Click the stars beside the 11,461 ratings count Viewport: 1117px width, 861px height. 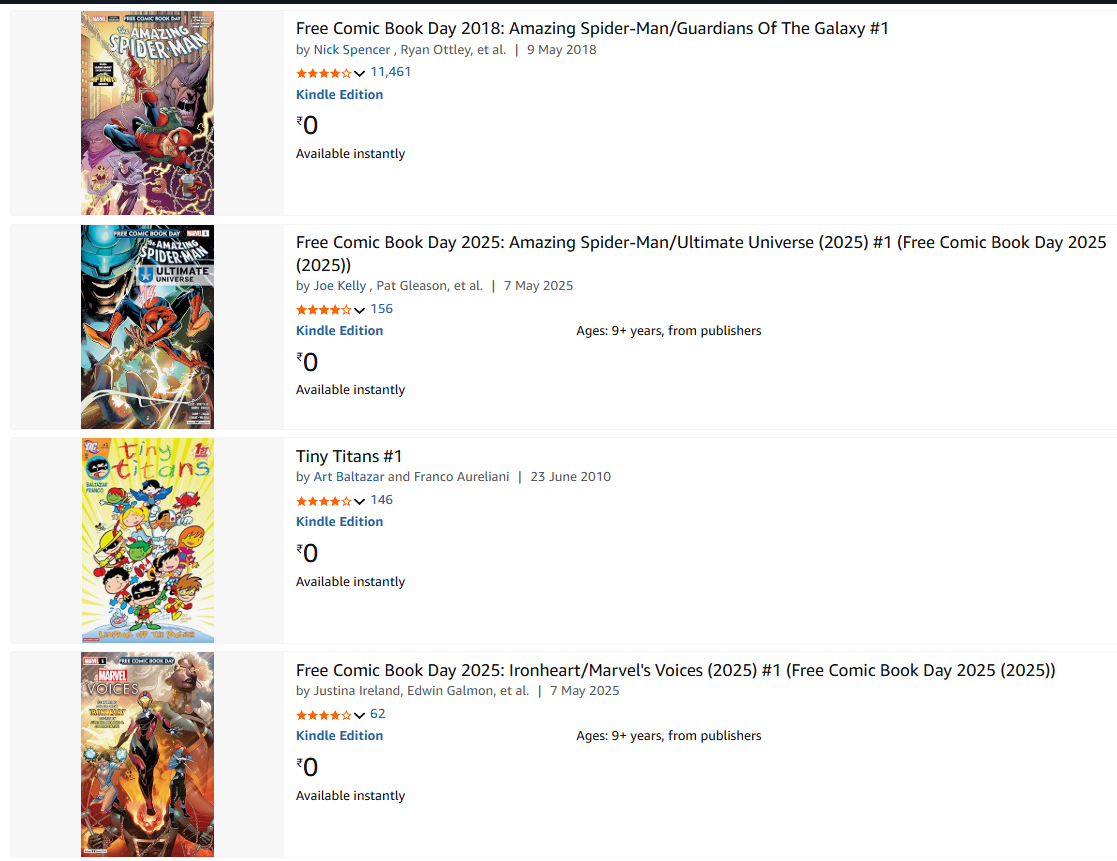click(324, 73)
